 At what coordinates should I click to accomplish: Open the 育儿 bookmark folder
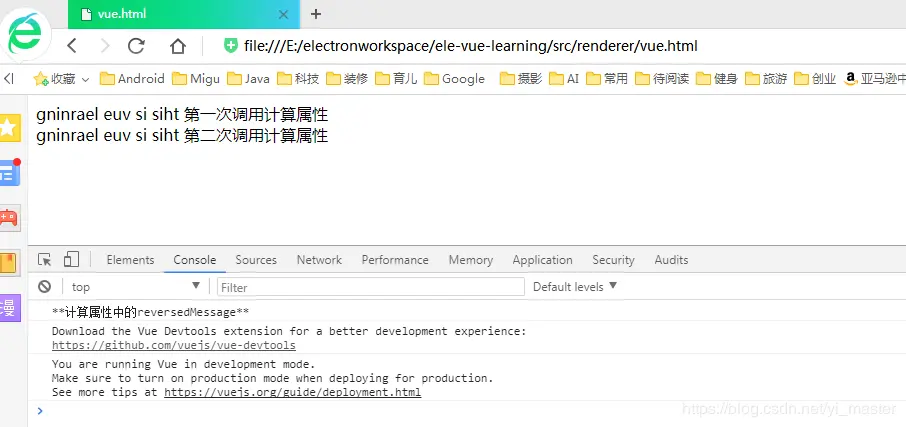click(396, 79)
